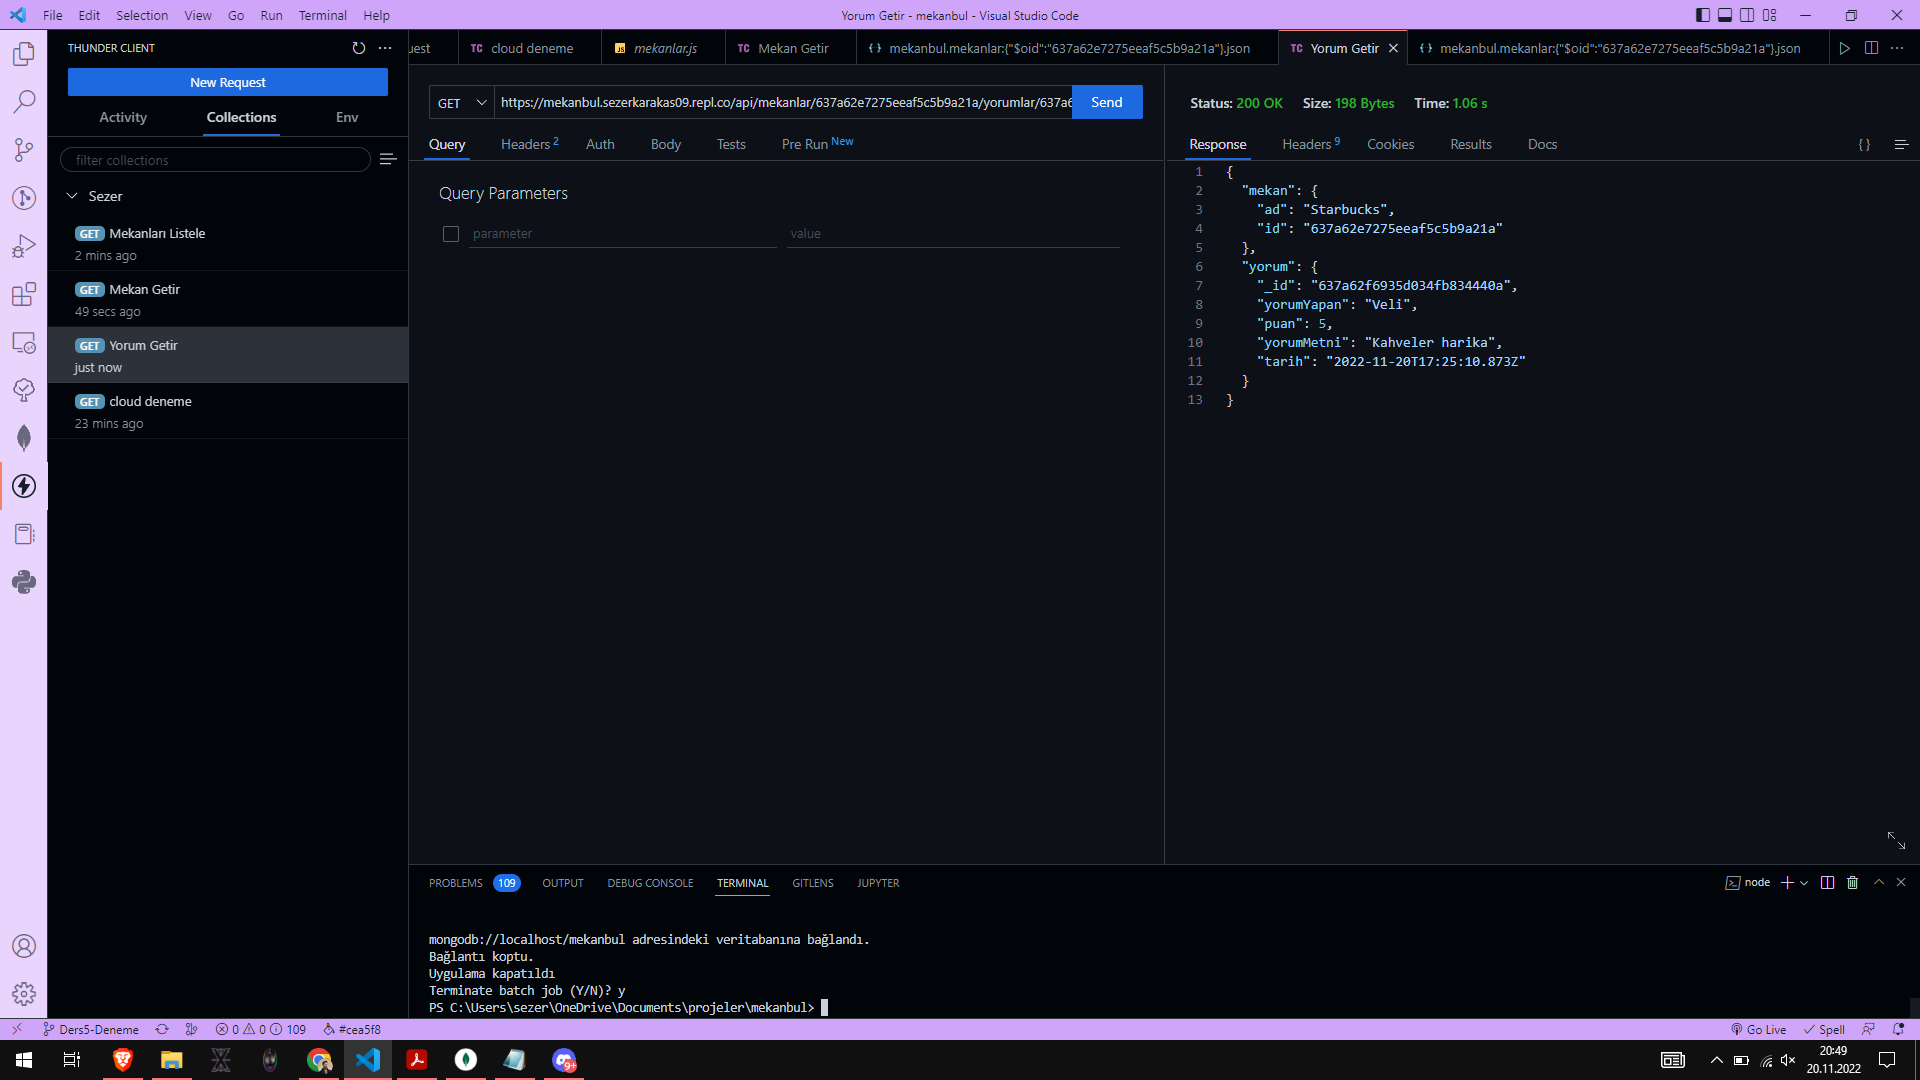Open the Thunder Client sidebar icon
Viewport: 1920px width, 1080px height.
coord(24,486)
